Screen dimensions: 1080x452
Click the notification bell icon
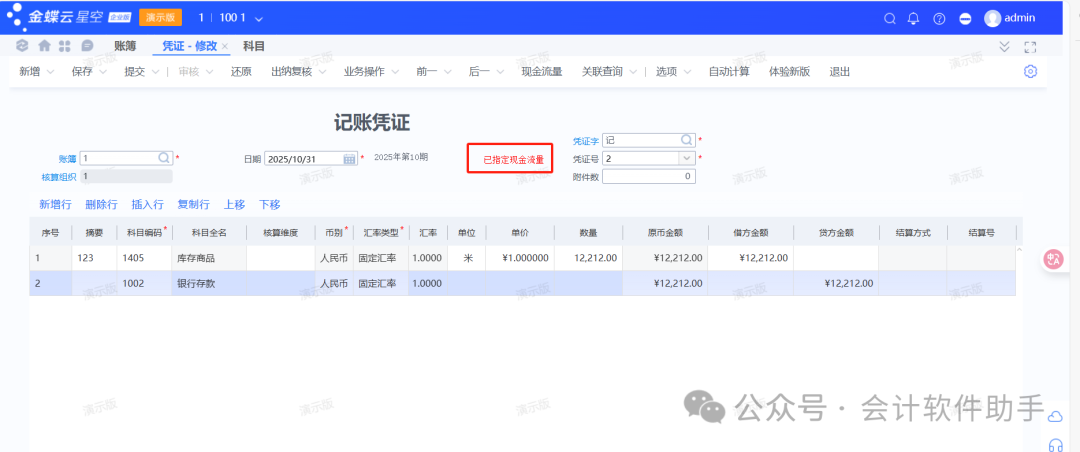[x=913, y=18]
